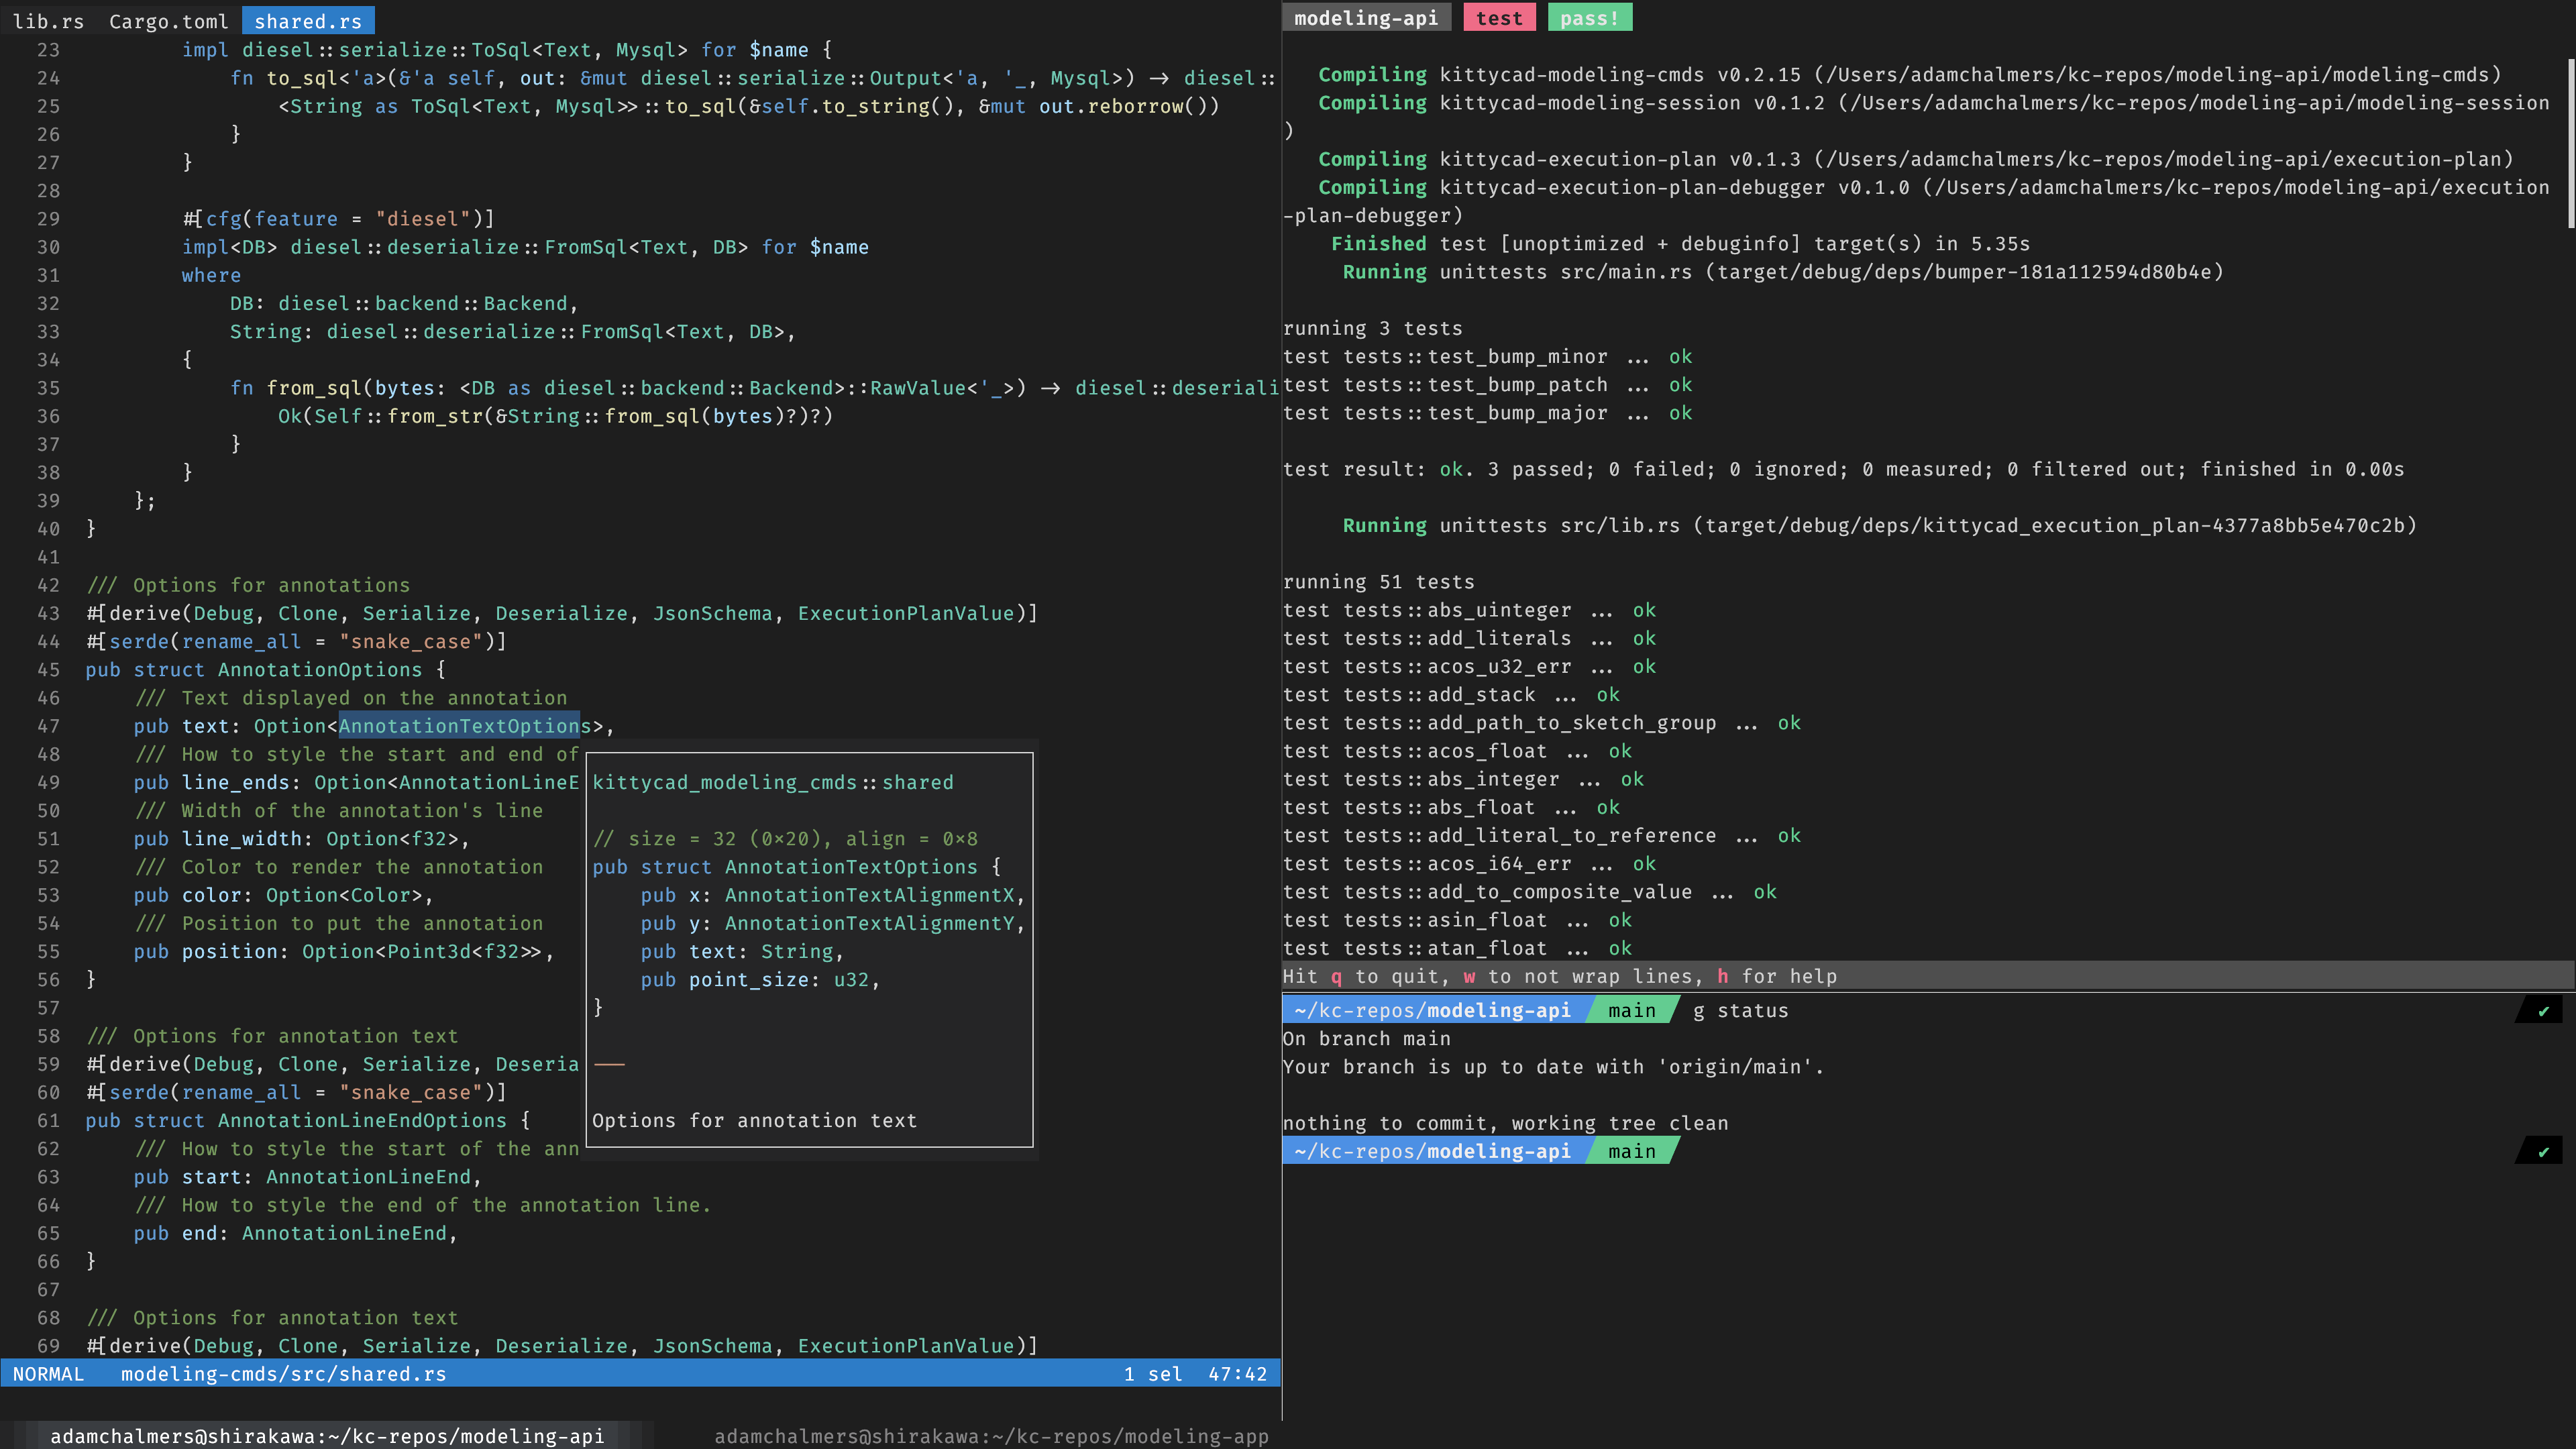Click 'pub start: AnnotationLineEnd' field
Viewport: 2576px width, 1449px height.
tap(308, 1177)
